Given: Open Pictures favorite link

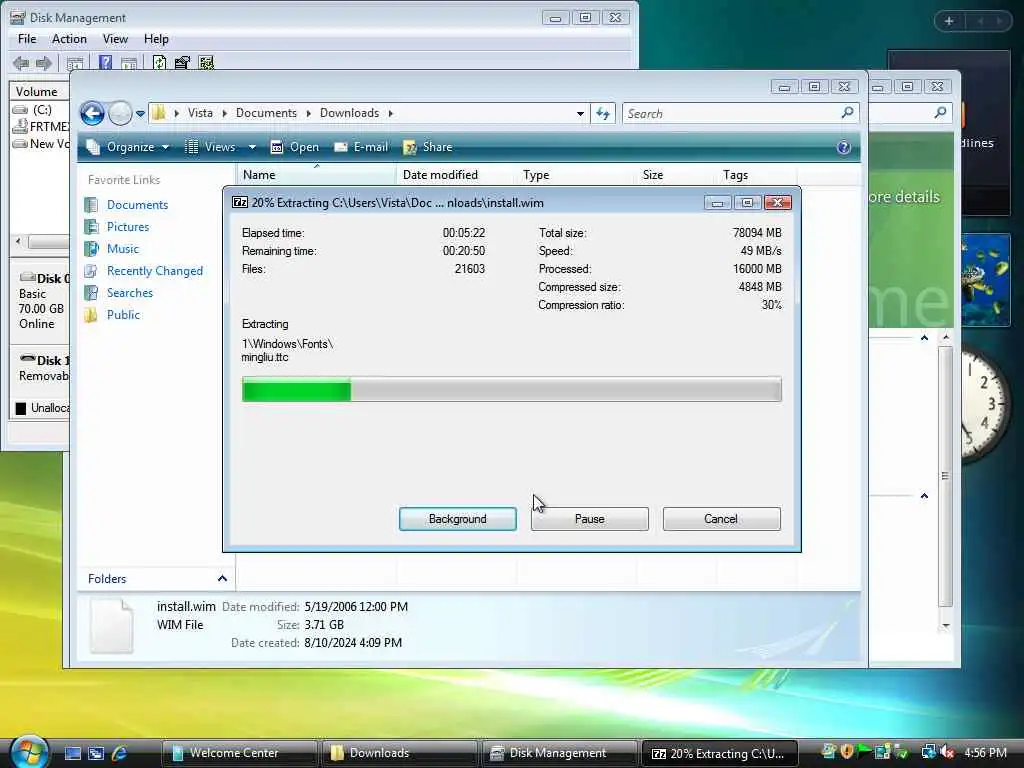Looking at the screenshot, I should [x=127, y=227].
